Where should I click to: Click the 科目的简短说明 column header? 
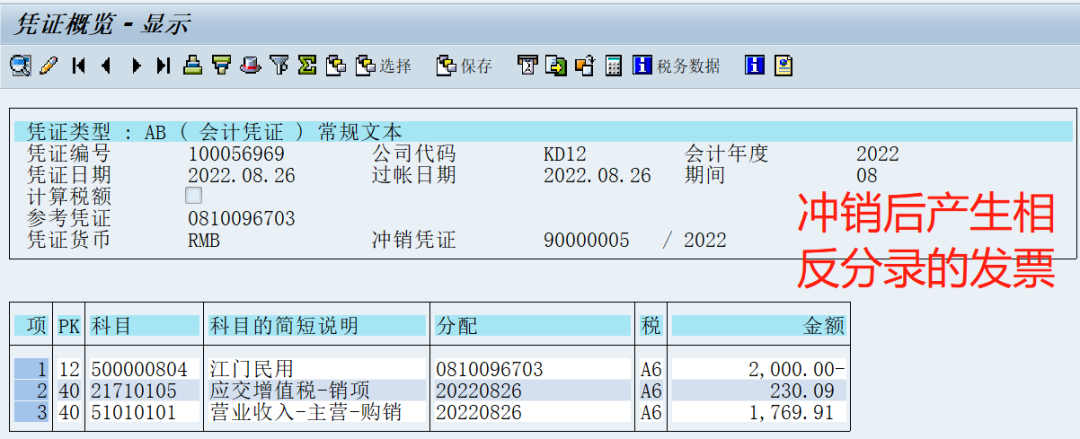pyautogui.click(x=316, y=326)
